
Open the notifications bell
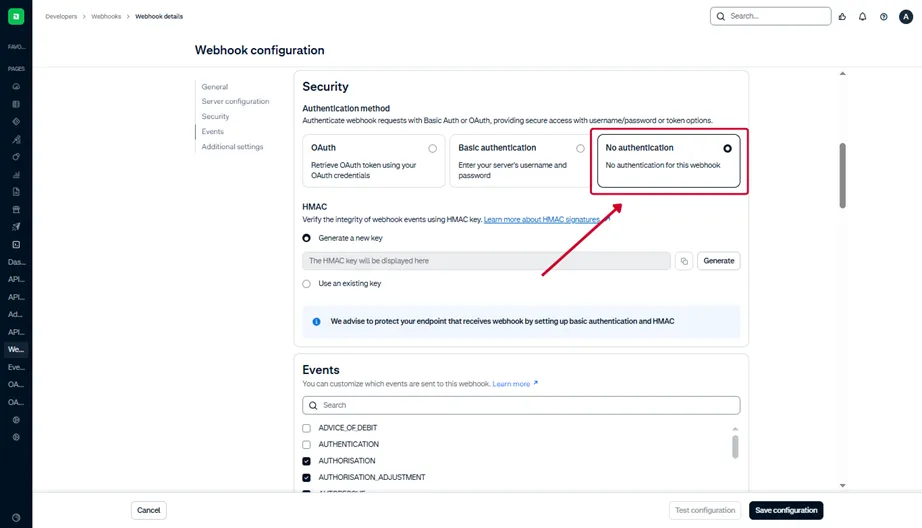click(x=862, y=16)
